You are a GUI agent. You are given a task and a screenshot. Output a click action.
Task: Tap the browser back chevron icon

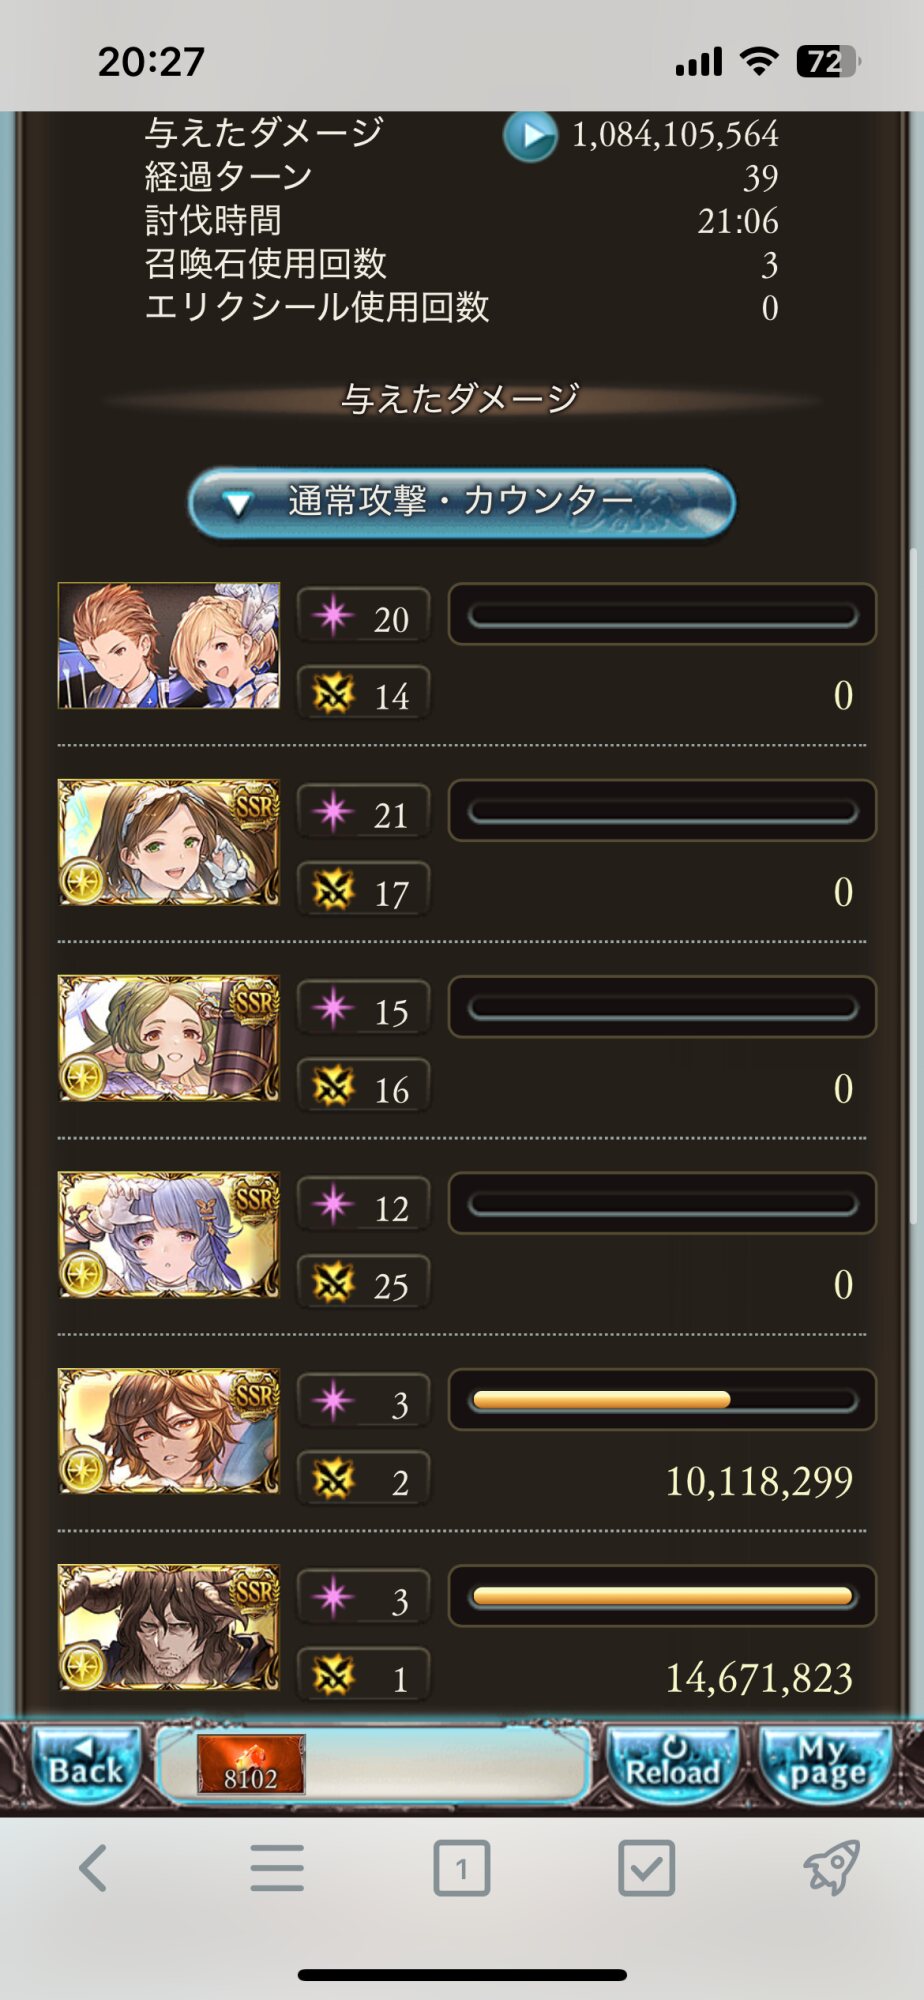[93, 1867]
